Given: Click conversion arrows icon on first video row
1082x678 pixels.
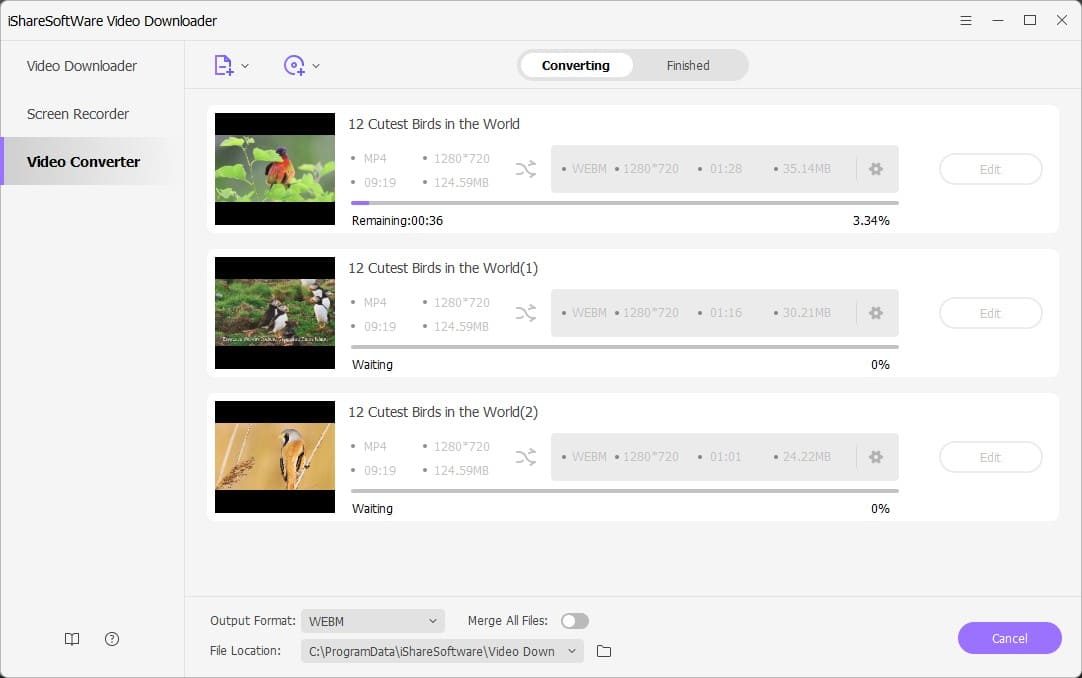Looking at the screenshot, I should pos(526,169).
